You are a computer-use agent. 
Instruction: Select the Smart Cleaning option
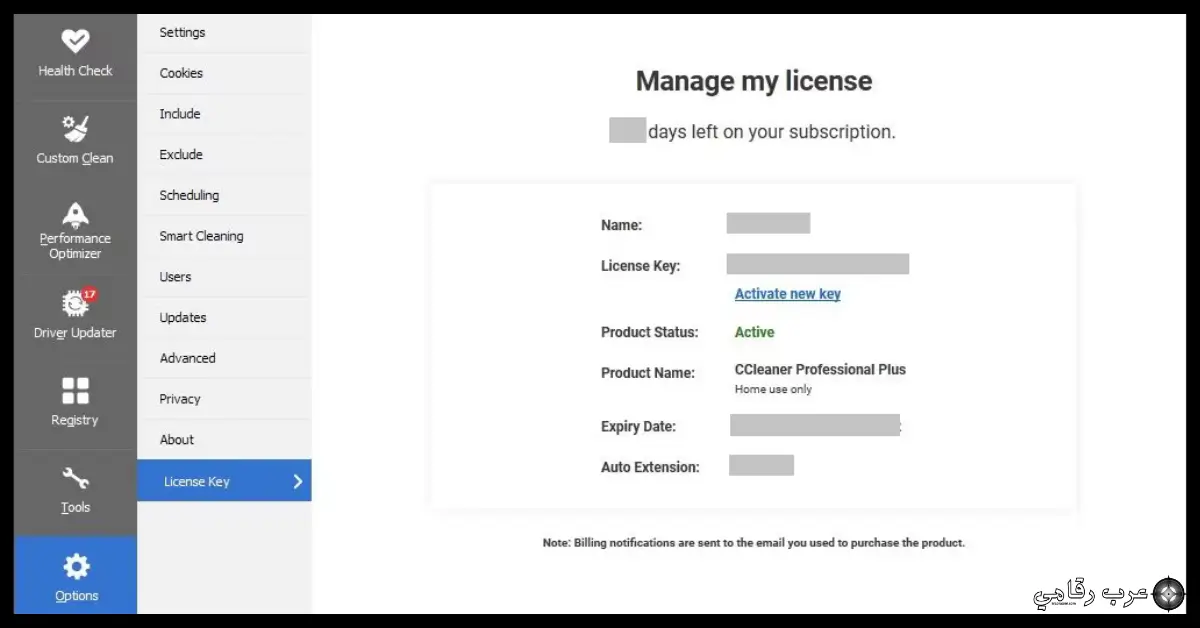tap(201, 236)
